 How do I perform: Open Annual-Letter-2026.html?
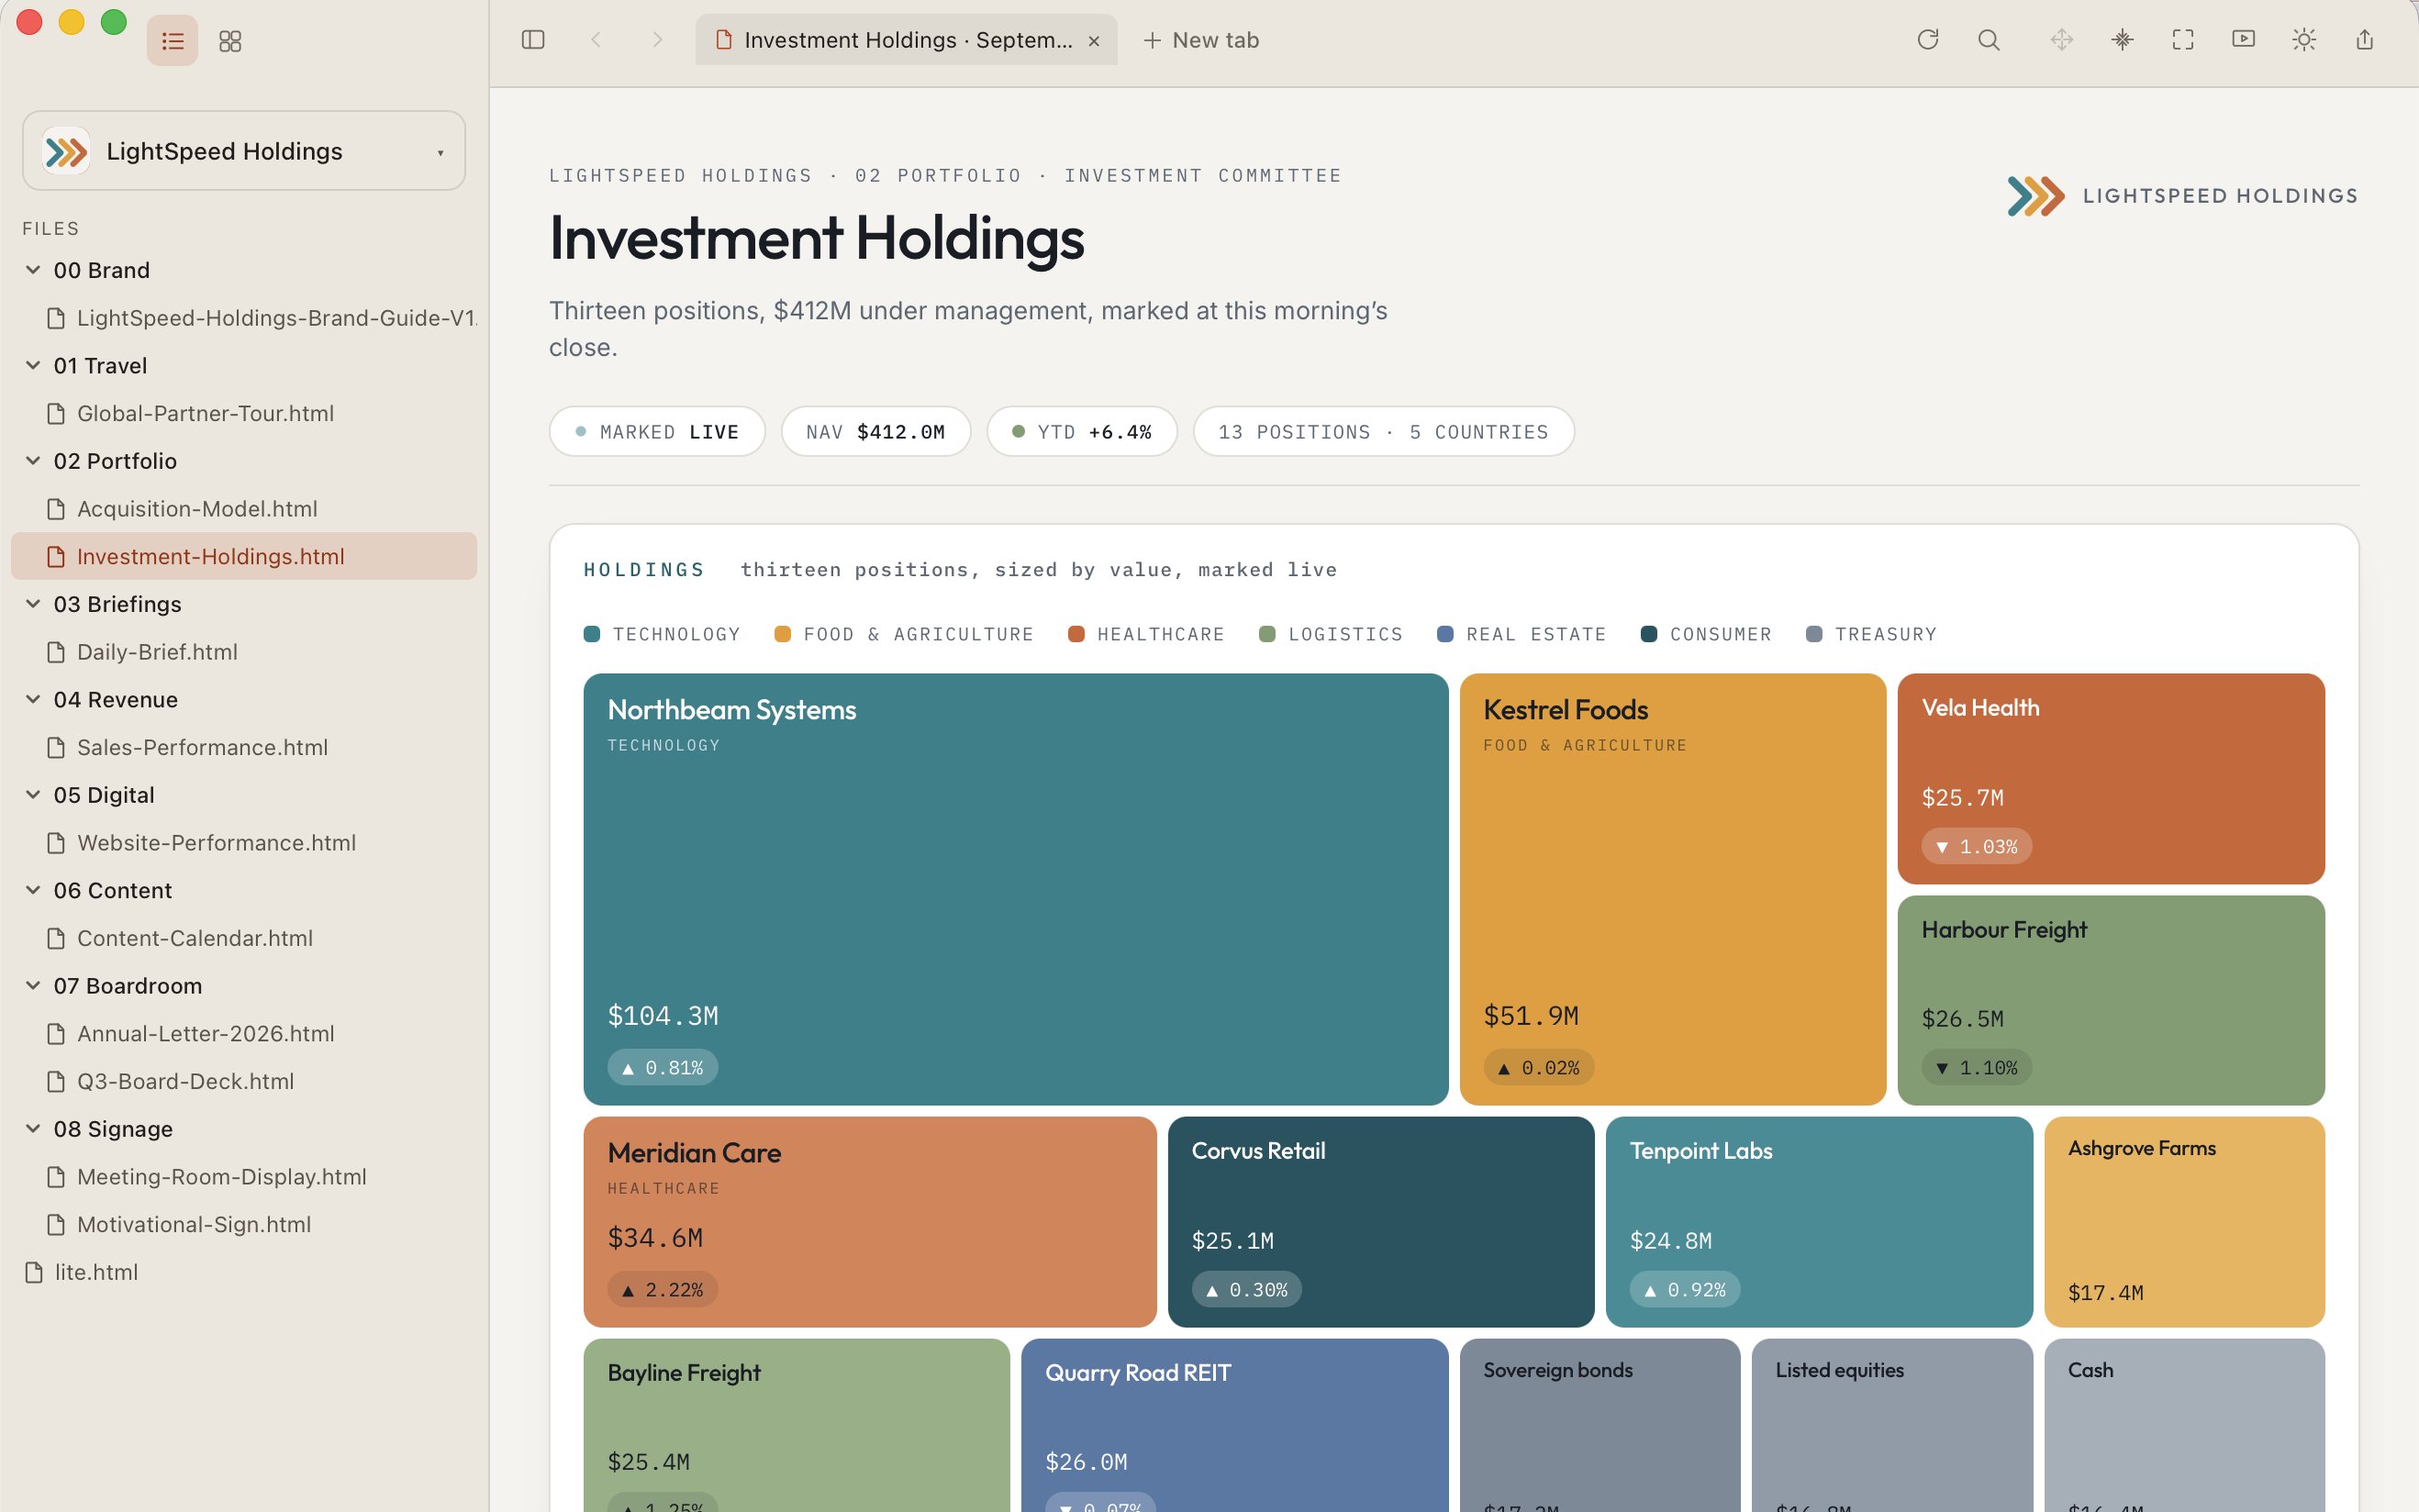[244, 1034]
